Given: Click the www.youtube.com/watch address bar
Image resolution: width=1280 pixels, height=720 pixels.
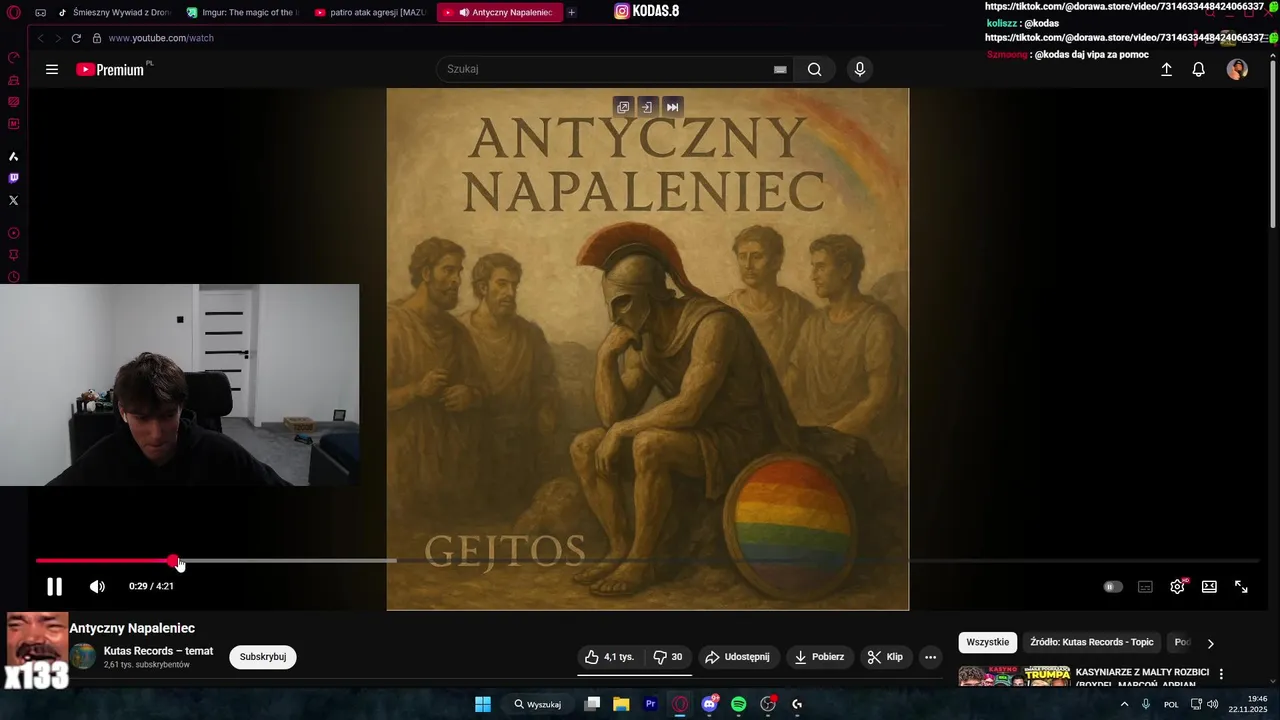Looking at the screenshot, I should (161, 38).
